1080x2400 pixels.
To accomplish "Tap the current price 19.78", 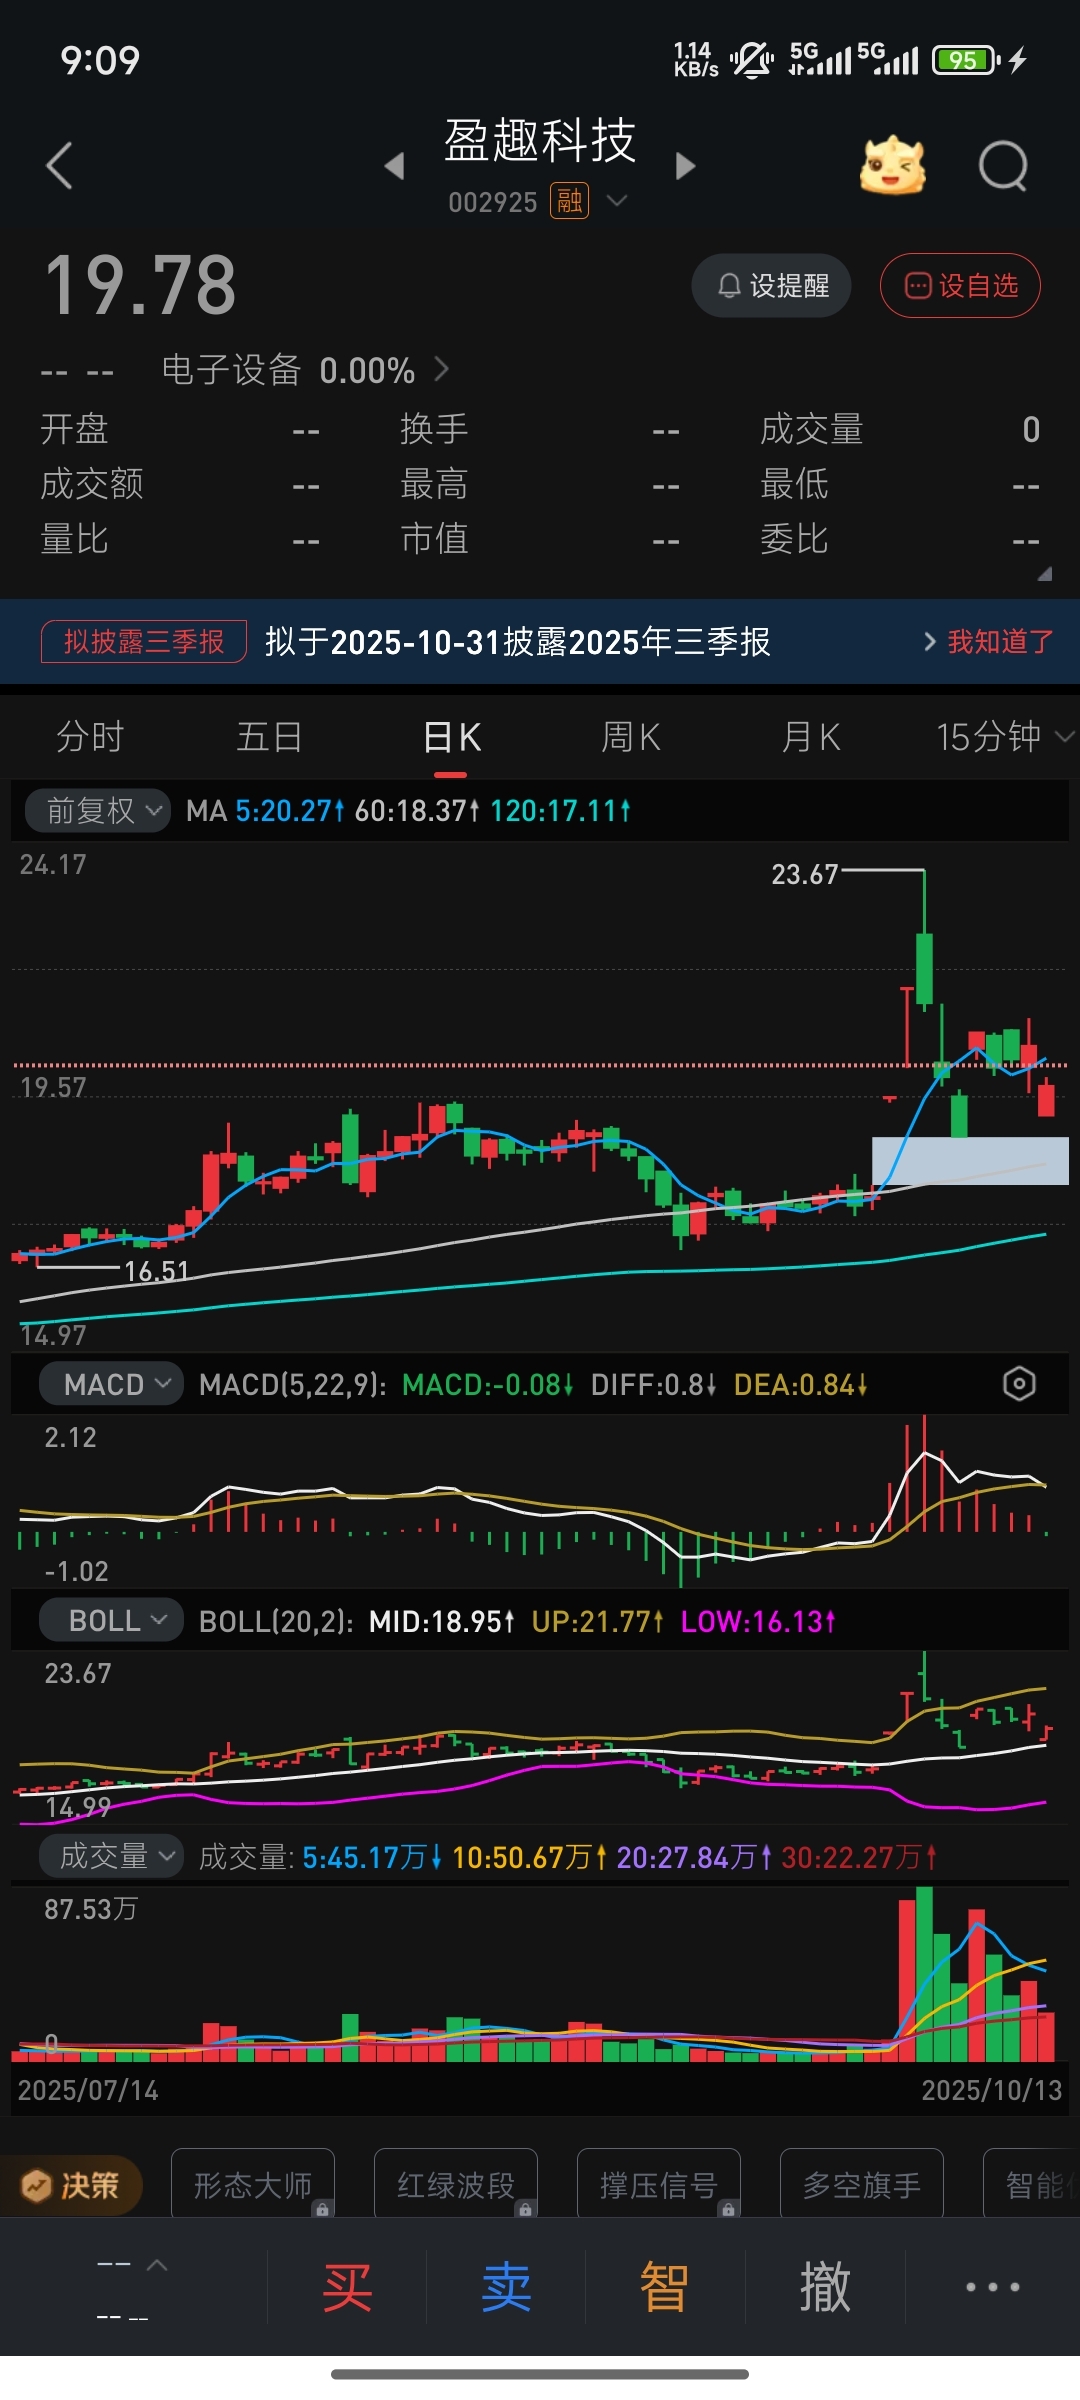I will (140, 285).
